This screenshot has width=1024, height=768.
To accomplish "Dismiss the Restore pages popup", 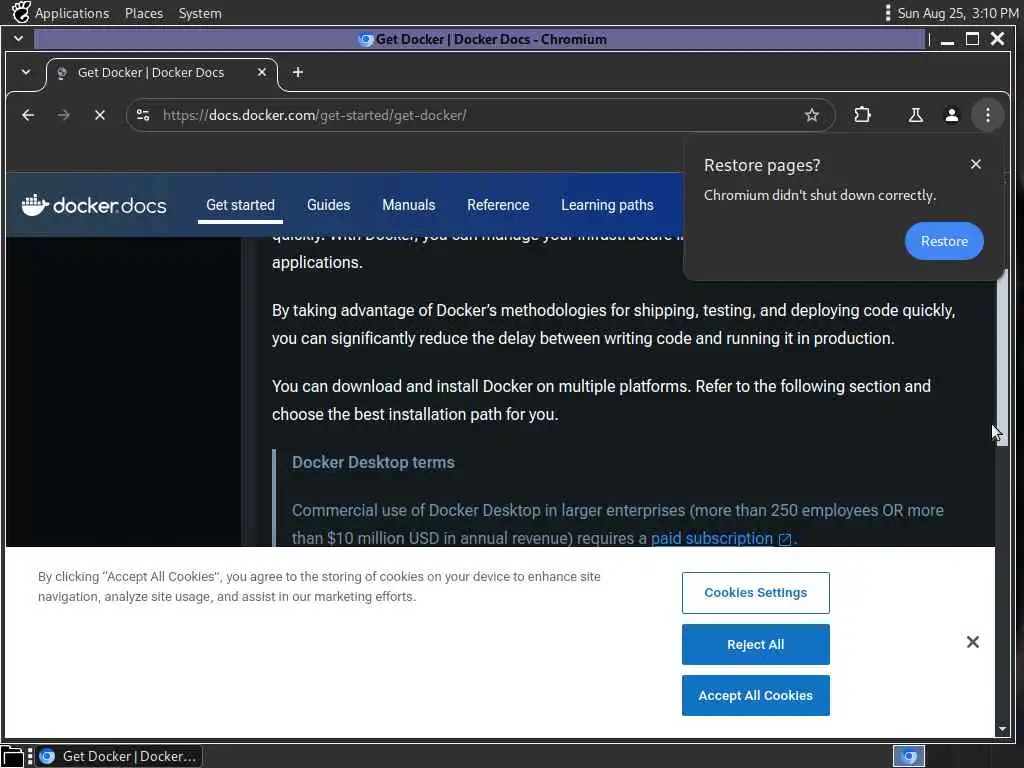I will [x=976, y=165].
